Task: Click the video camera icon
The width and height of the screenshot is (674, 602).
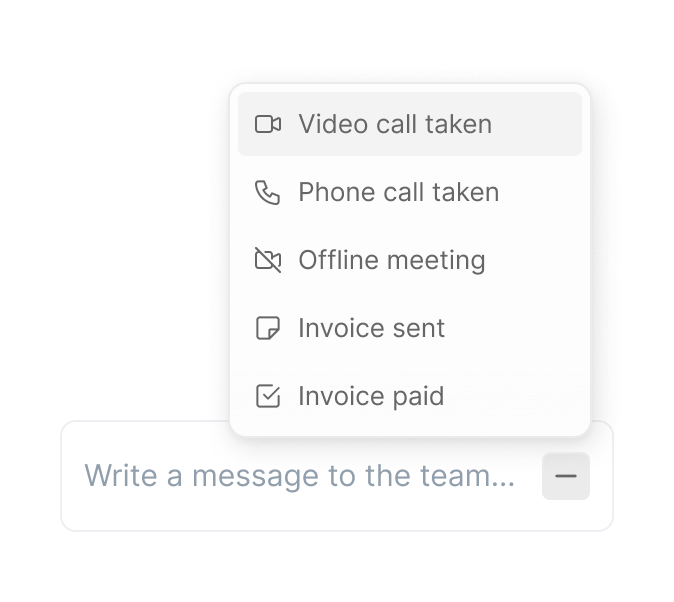Action: pyautogui.click(x=268, y=124)
